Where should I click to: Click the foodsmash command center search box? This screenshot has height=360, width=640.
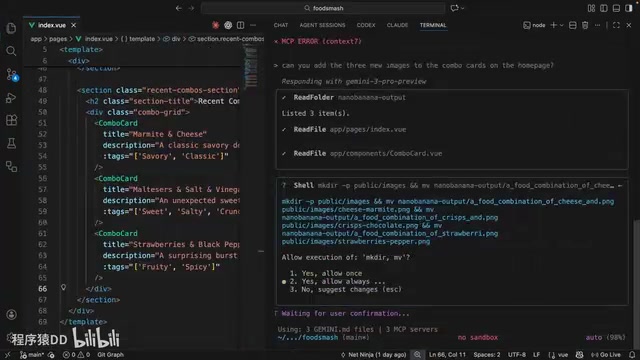tap(323, 8)
